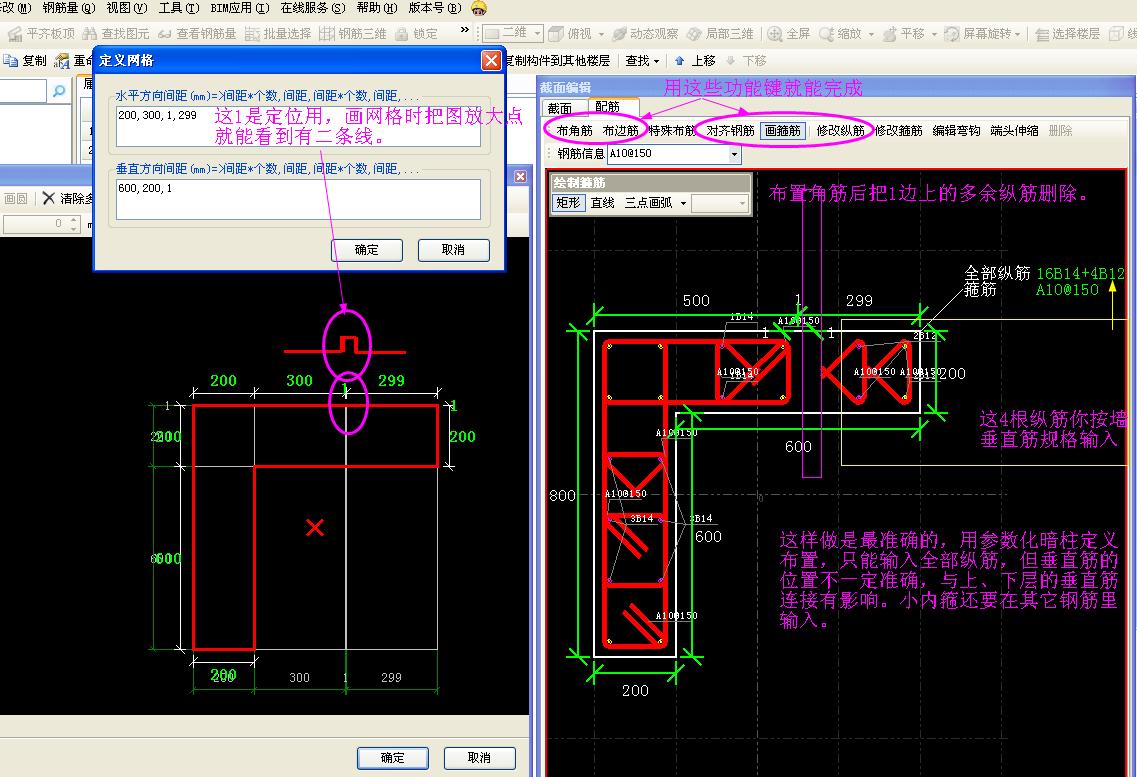Click the 选择楼层 icon
This screenshot has width=1137, height=777.
click(x=1042, y=33)
